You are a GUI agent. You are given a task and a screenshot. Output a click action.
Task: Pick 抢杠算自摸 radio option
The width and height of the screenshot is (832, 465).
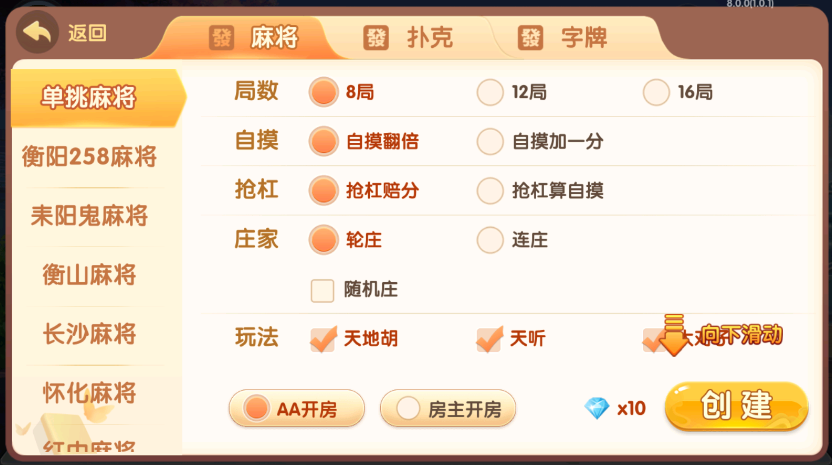point(490,190)
